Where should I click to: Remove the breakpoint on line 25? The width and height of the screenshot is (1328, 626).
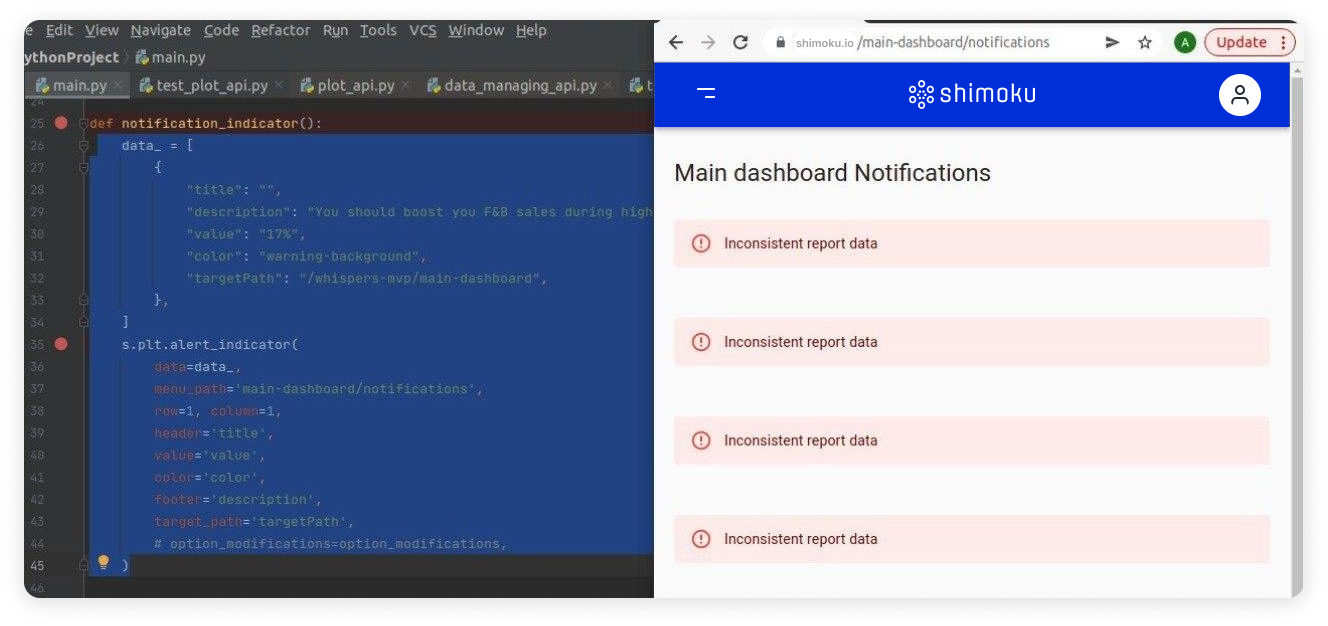[x=61, y=123]
